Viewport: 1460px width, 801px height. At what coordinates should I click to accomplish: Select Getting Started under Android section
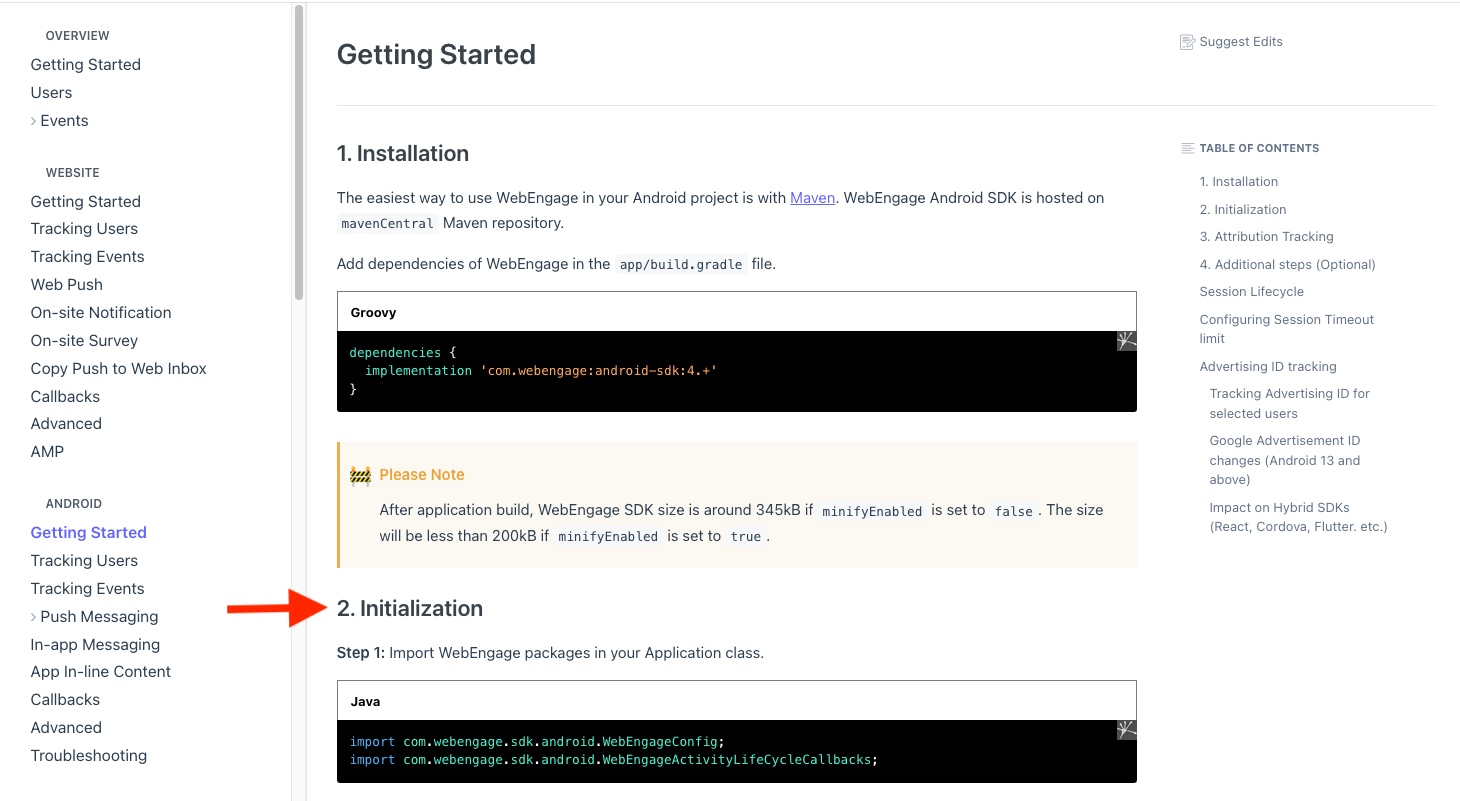coord(89,533)
